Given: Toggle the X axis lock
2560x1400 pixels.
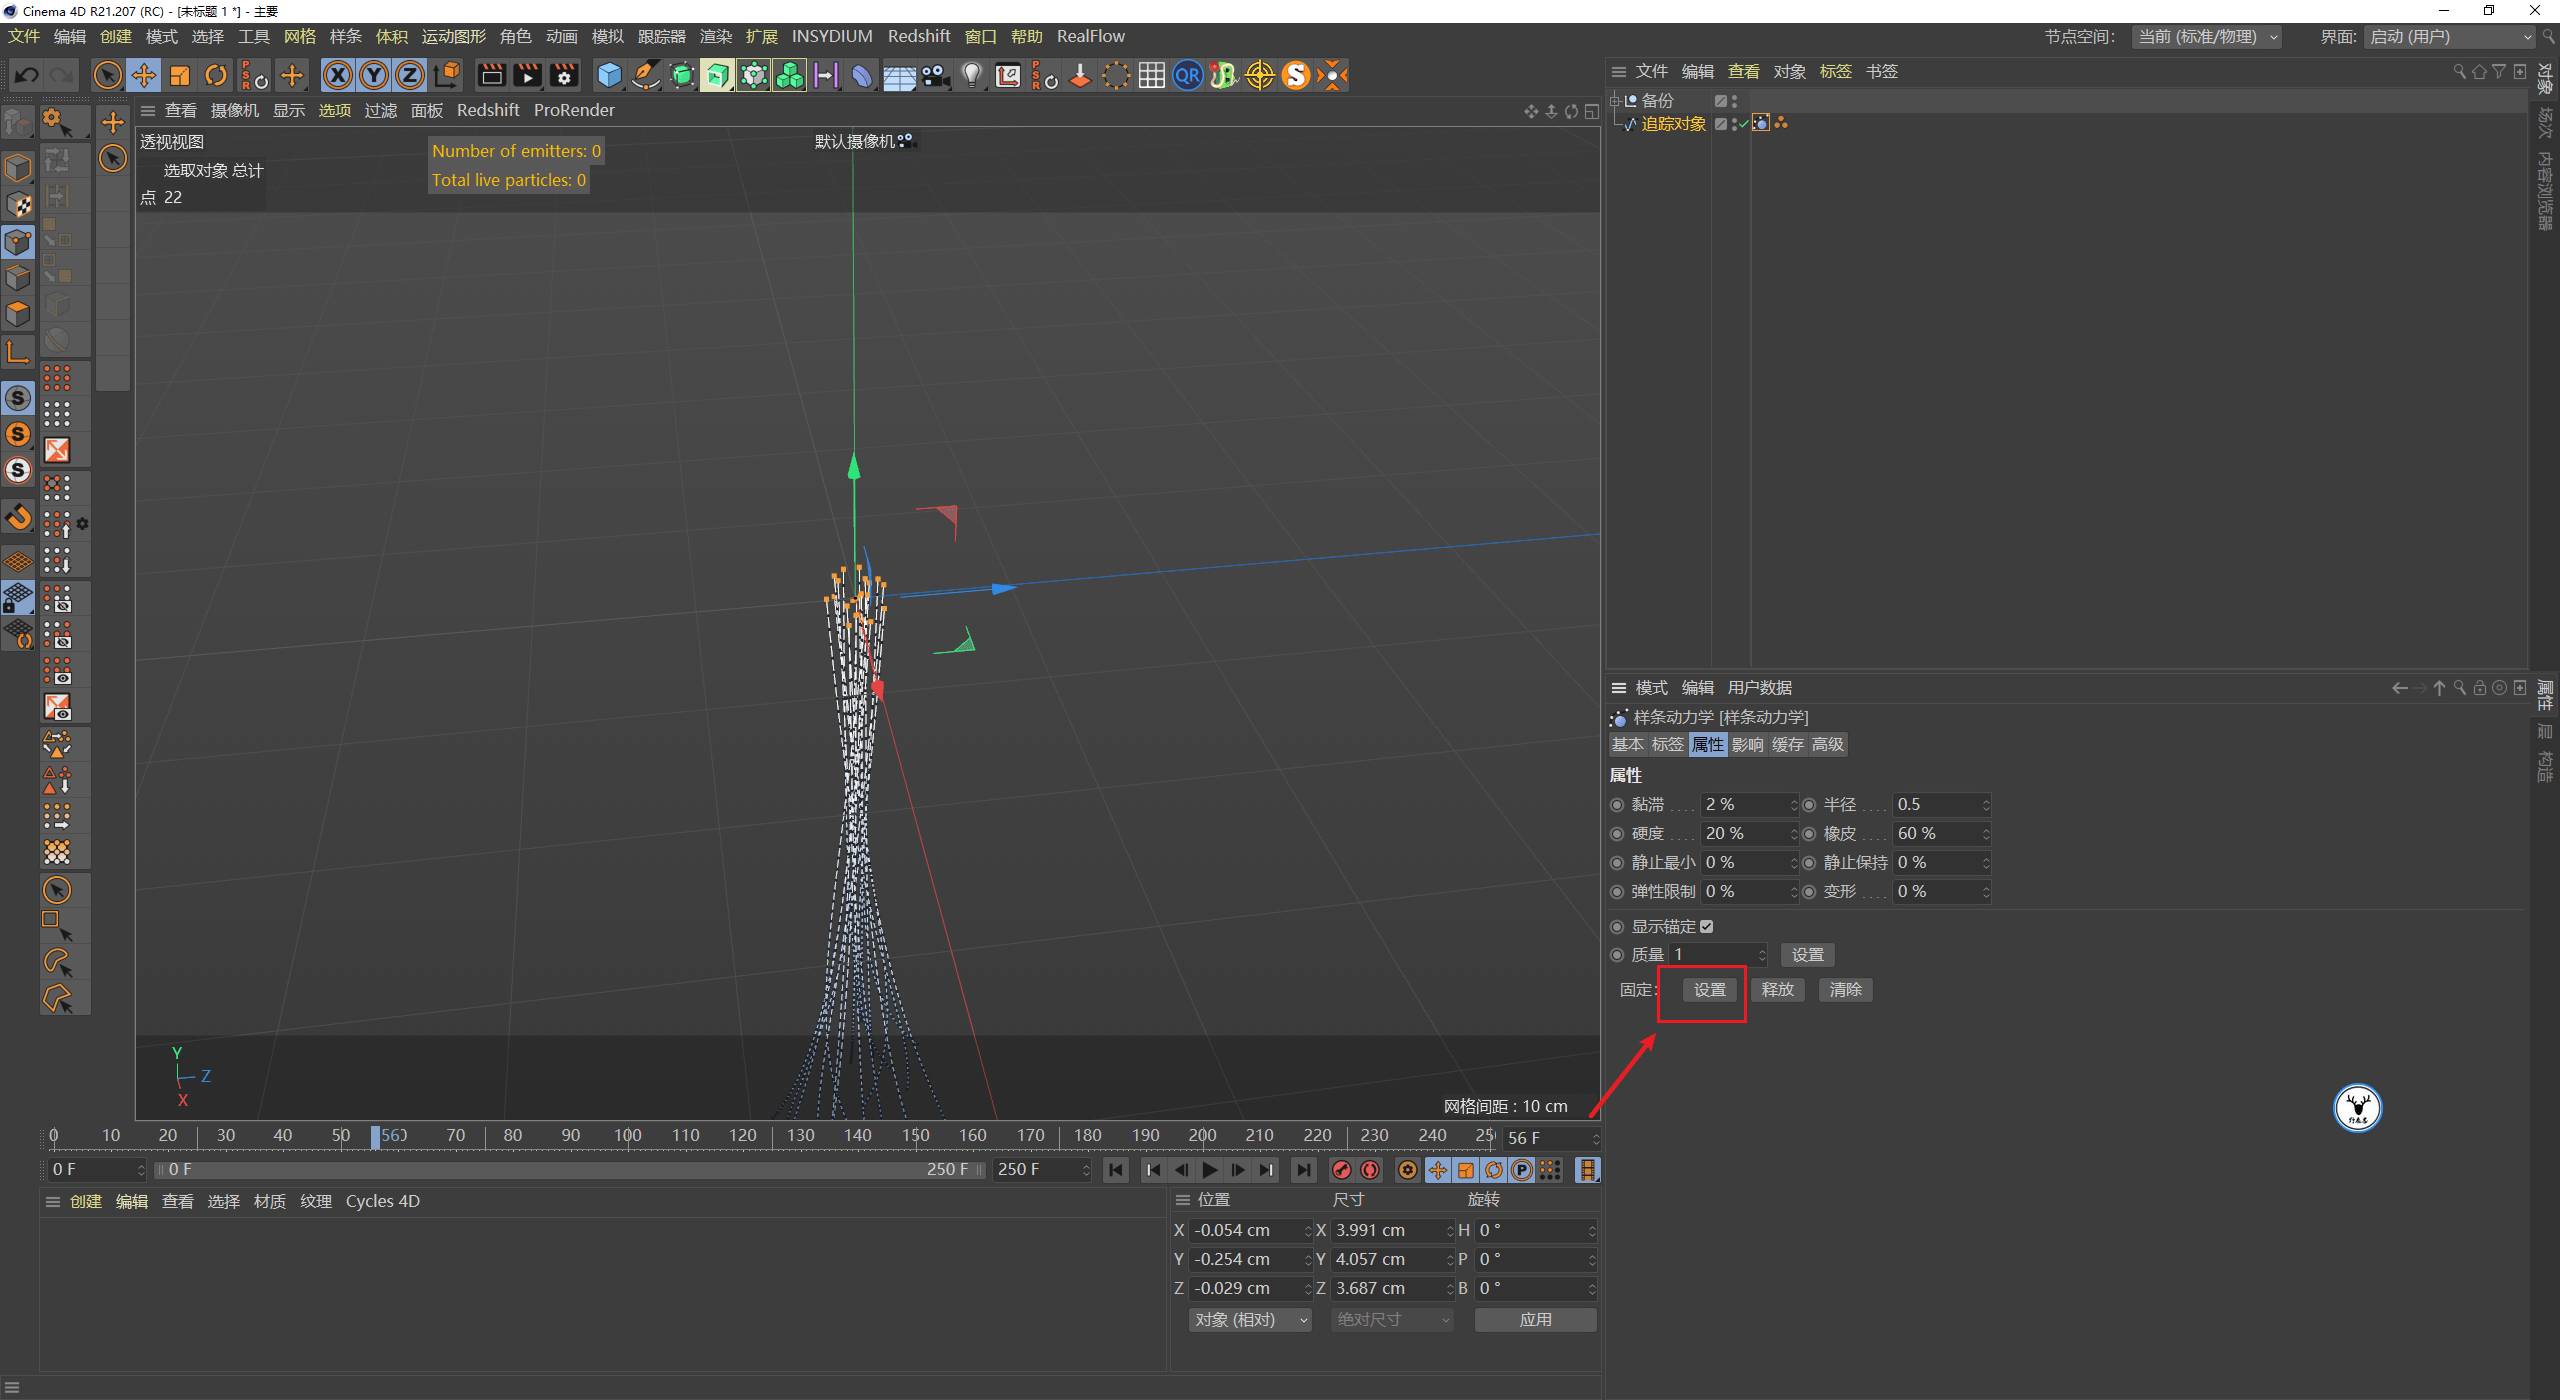Looking at the screenshot, I should (338, 75).
